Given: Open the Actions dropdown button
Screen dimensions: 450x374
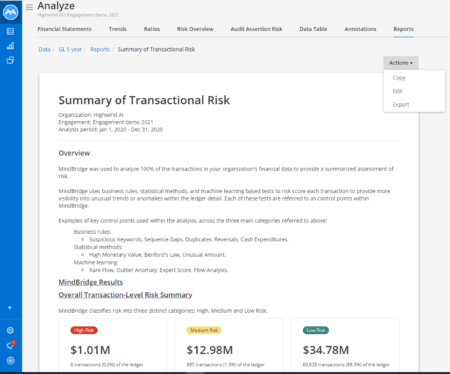Looking at the screenshot, I should coord(401,63).
